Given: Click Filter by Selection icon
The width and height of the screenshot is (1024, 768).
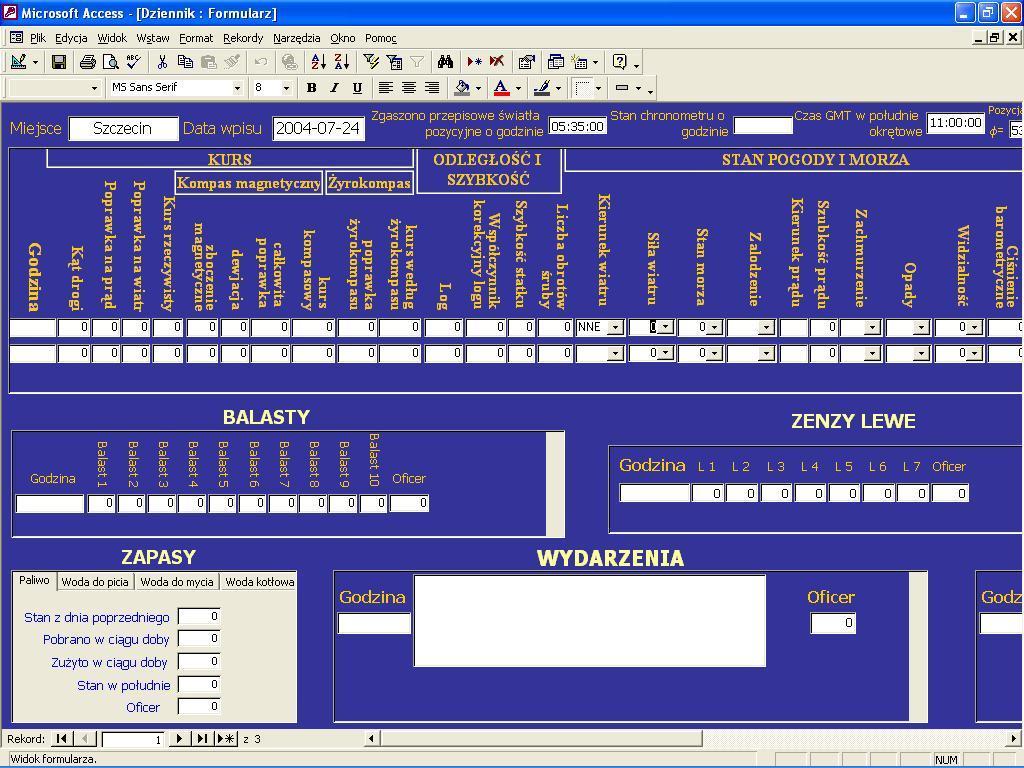Looking at the screenshot, I should click(x=371, y=62).
